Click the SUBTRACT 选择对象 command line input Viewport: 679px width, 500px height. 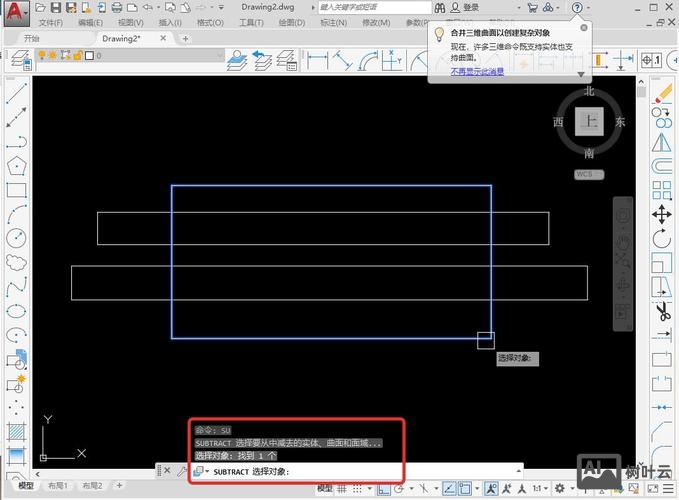[x=300, y=470]
